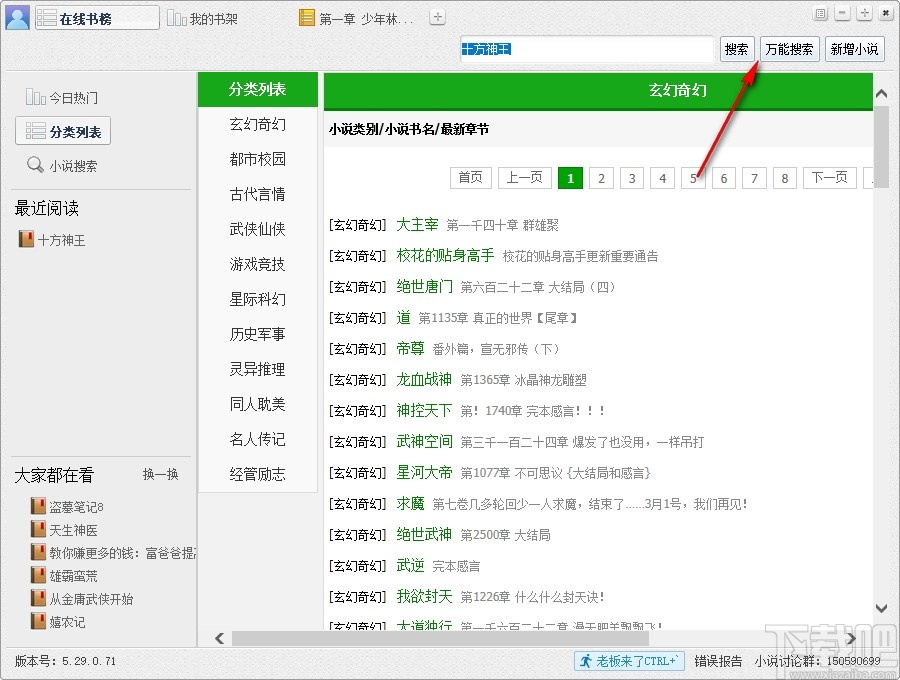
Task: Click the plus icon to add a tab
Action: [x=437, y=16]
